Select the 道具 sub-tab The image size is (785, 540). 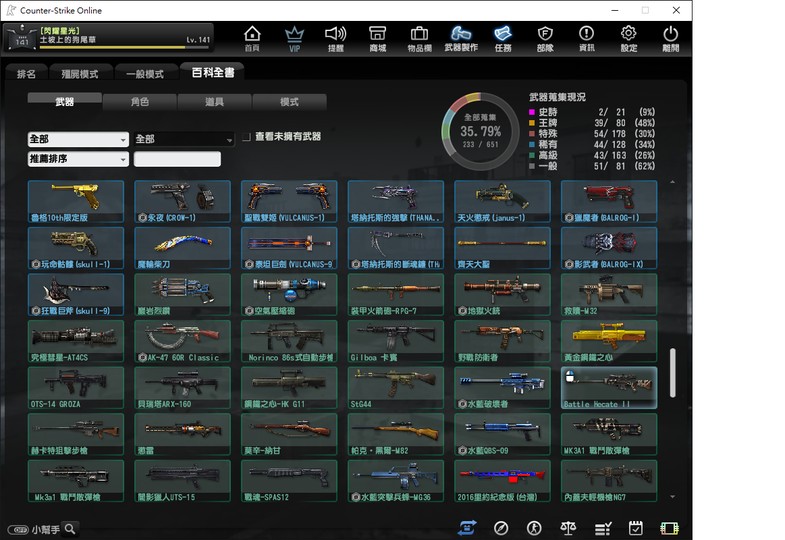[x=214, y=102]
